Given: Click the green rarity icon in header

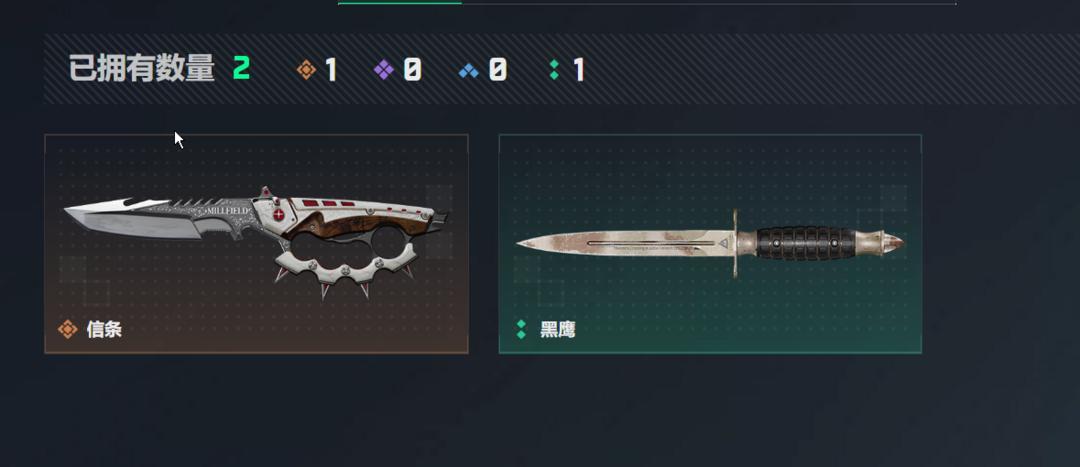Looking at the screenshot, I should click(554, 70).
